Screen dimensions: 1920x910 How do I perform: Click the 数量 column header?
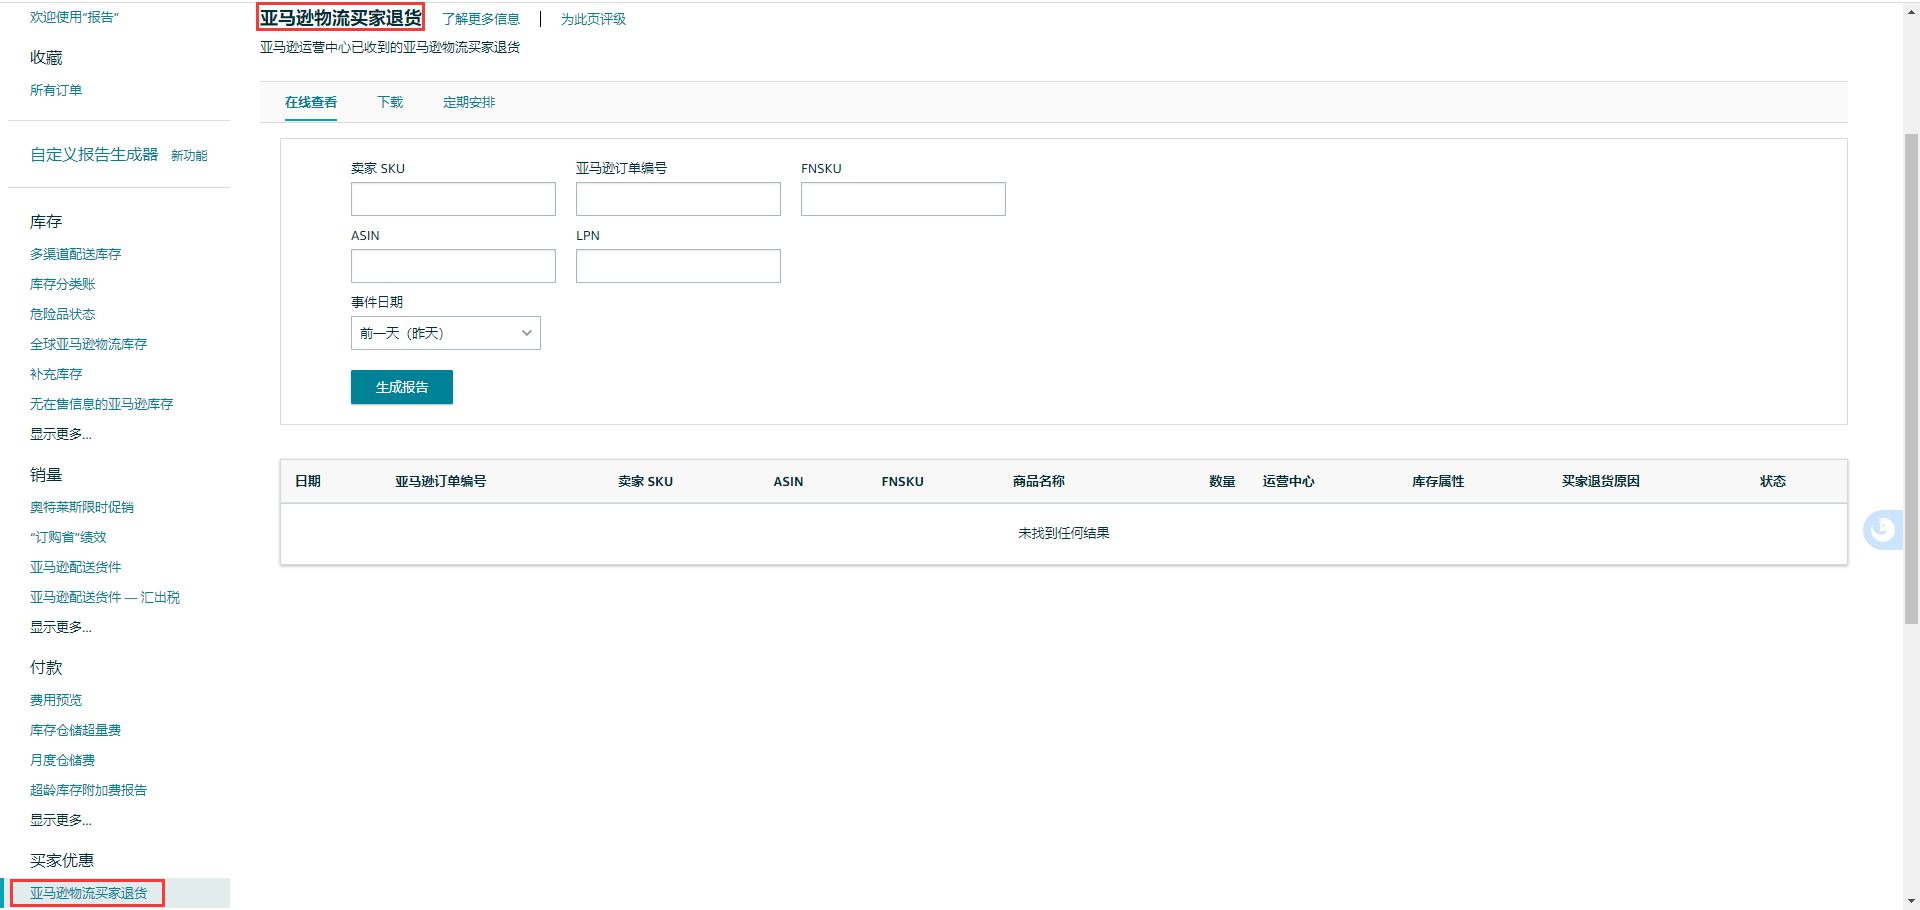tap(1222, 481)
